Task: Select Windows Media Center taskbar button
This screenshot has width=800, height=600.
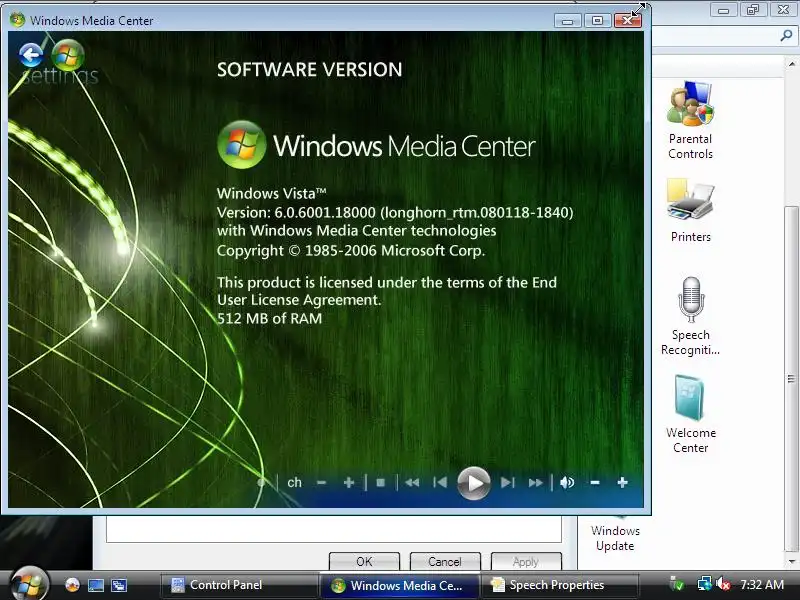Action: [x=399, y=585]
